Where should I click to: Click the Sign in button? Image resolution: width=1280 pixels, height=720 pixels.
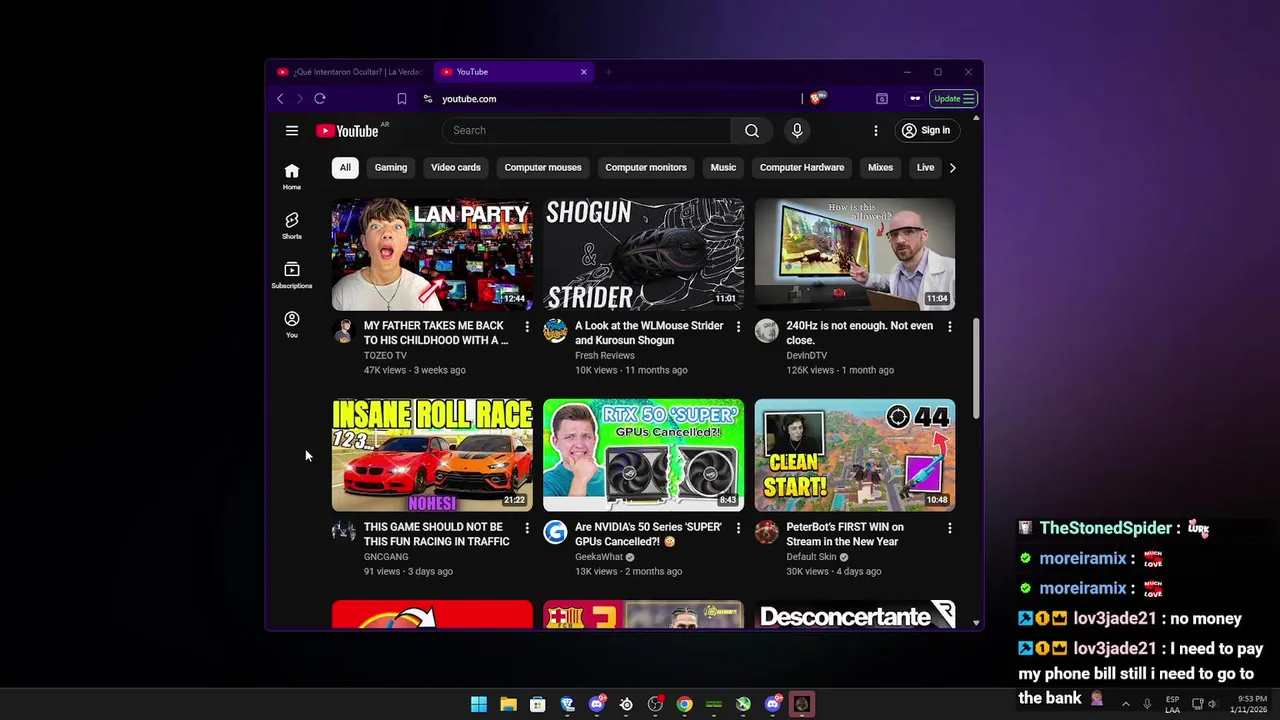click(926, 130)
